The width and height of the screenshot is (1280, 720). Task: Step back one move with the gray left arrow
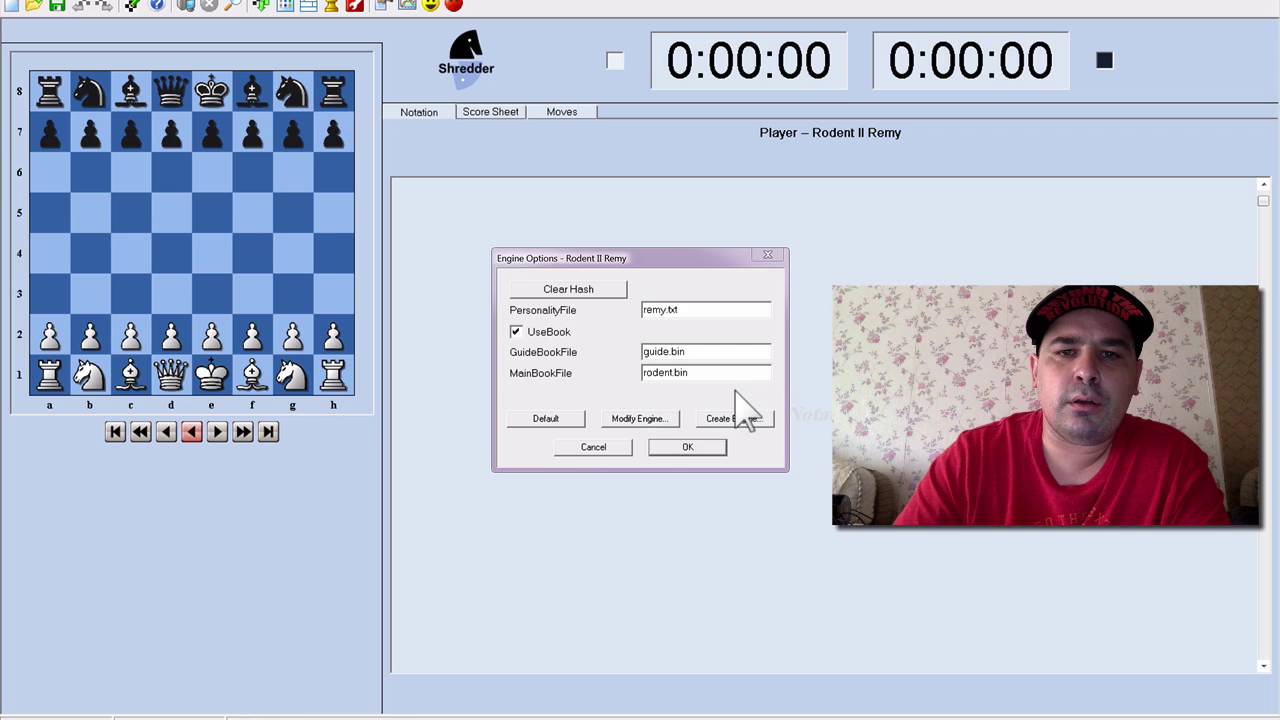166,432
